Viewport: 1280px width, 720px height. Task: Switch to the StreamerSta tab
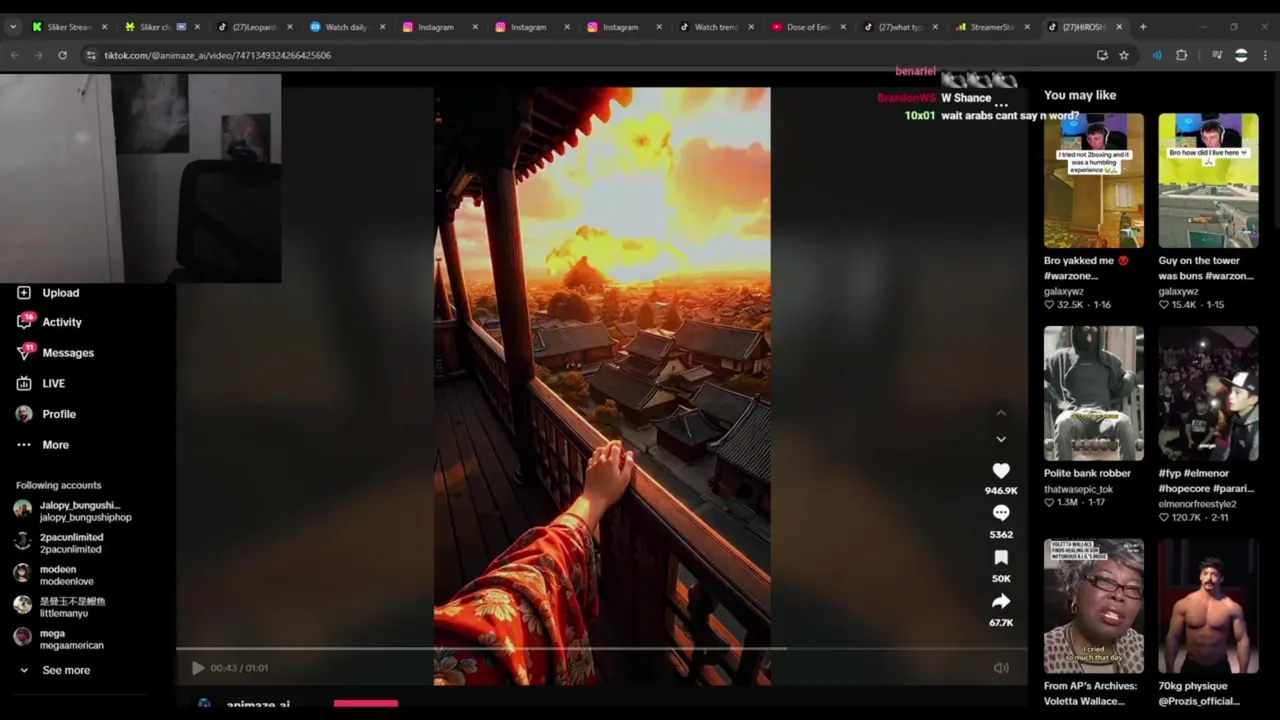click(993, 27)
